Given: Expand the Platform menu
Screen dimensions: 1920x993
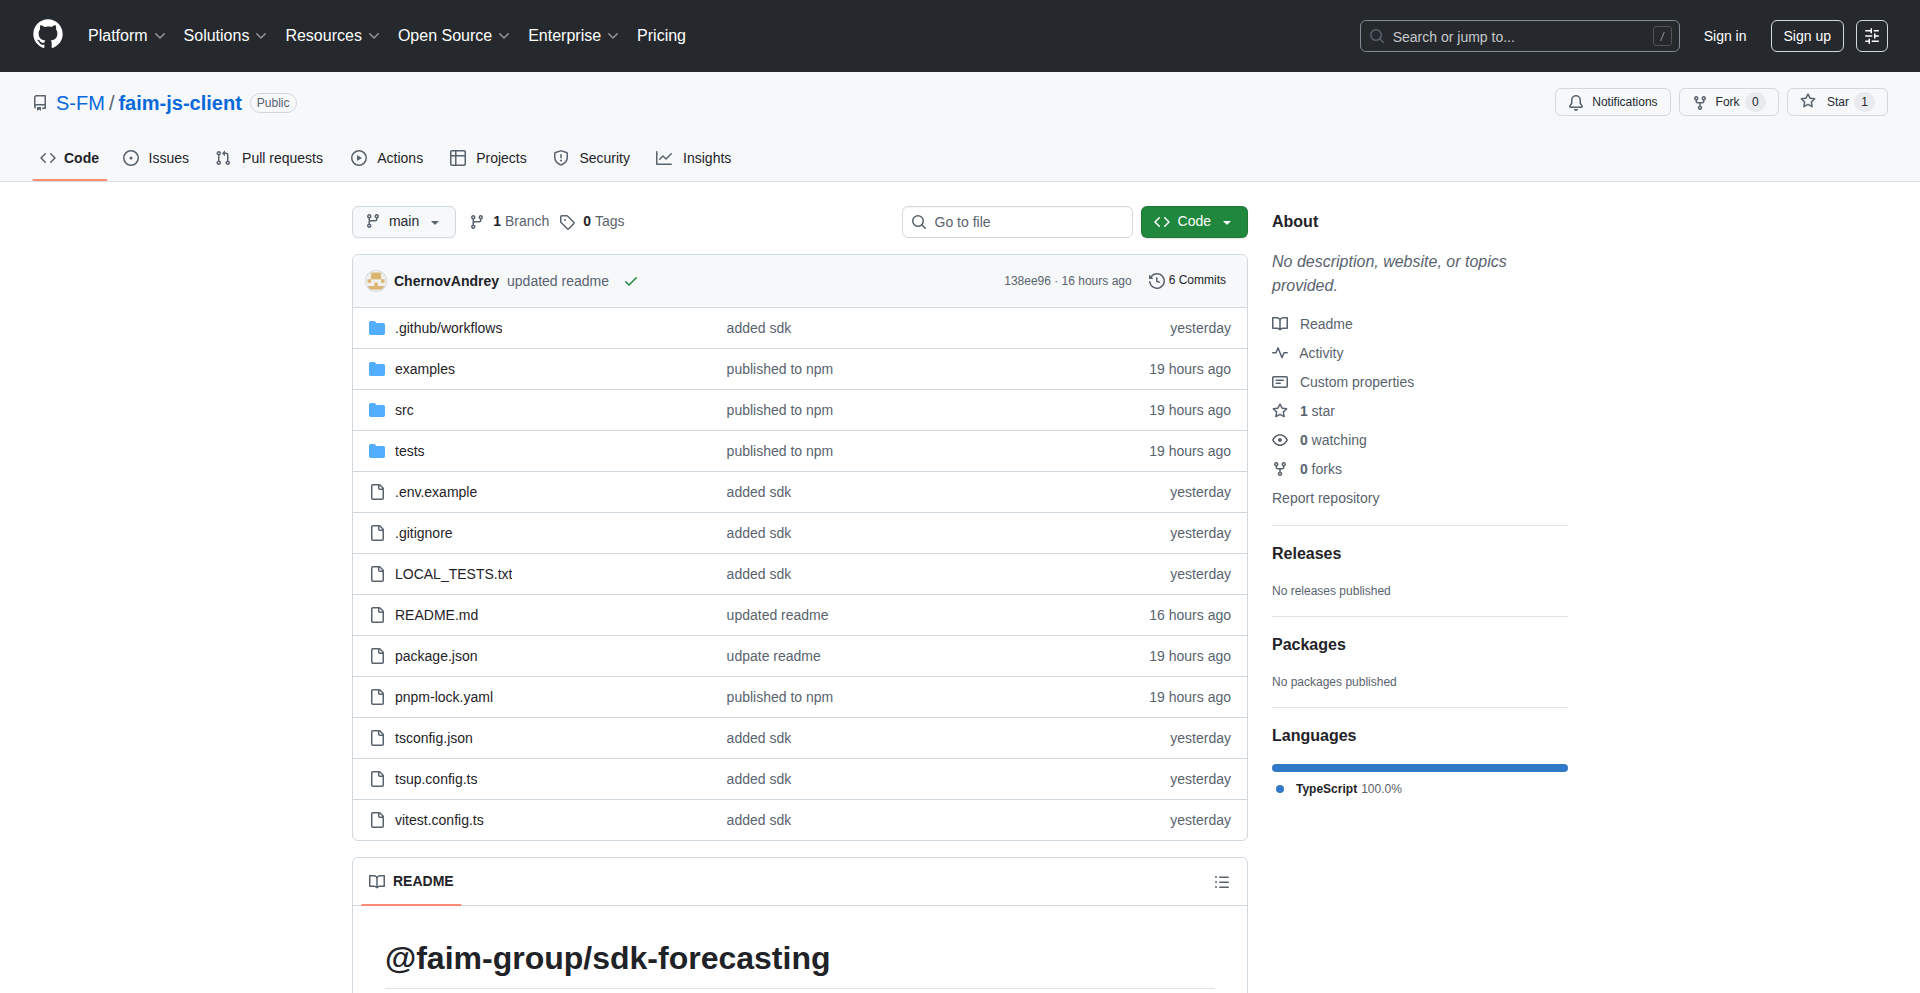Looking at the screenshot, I should (126, 36).
